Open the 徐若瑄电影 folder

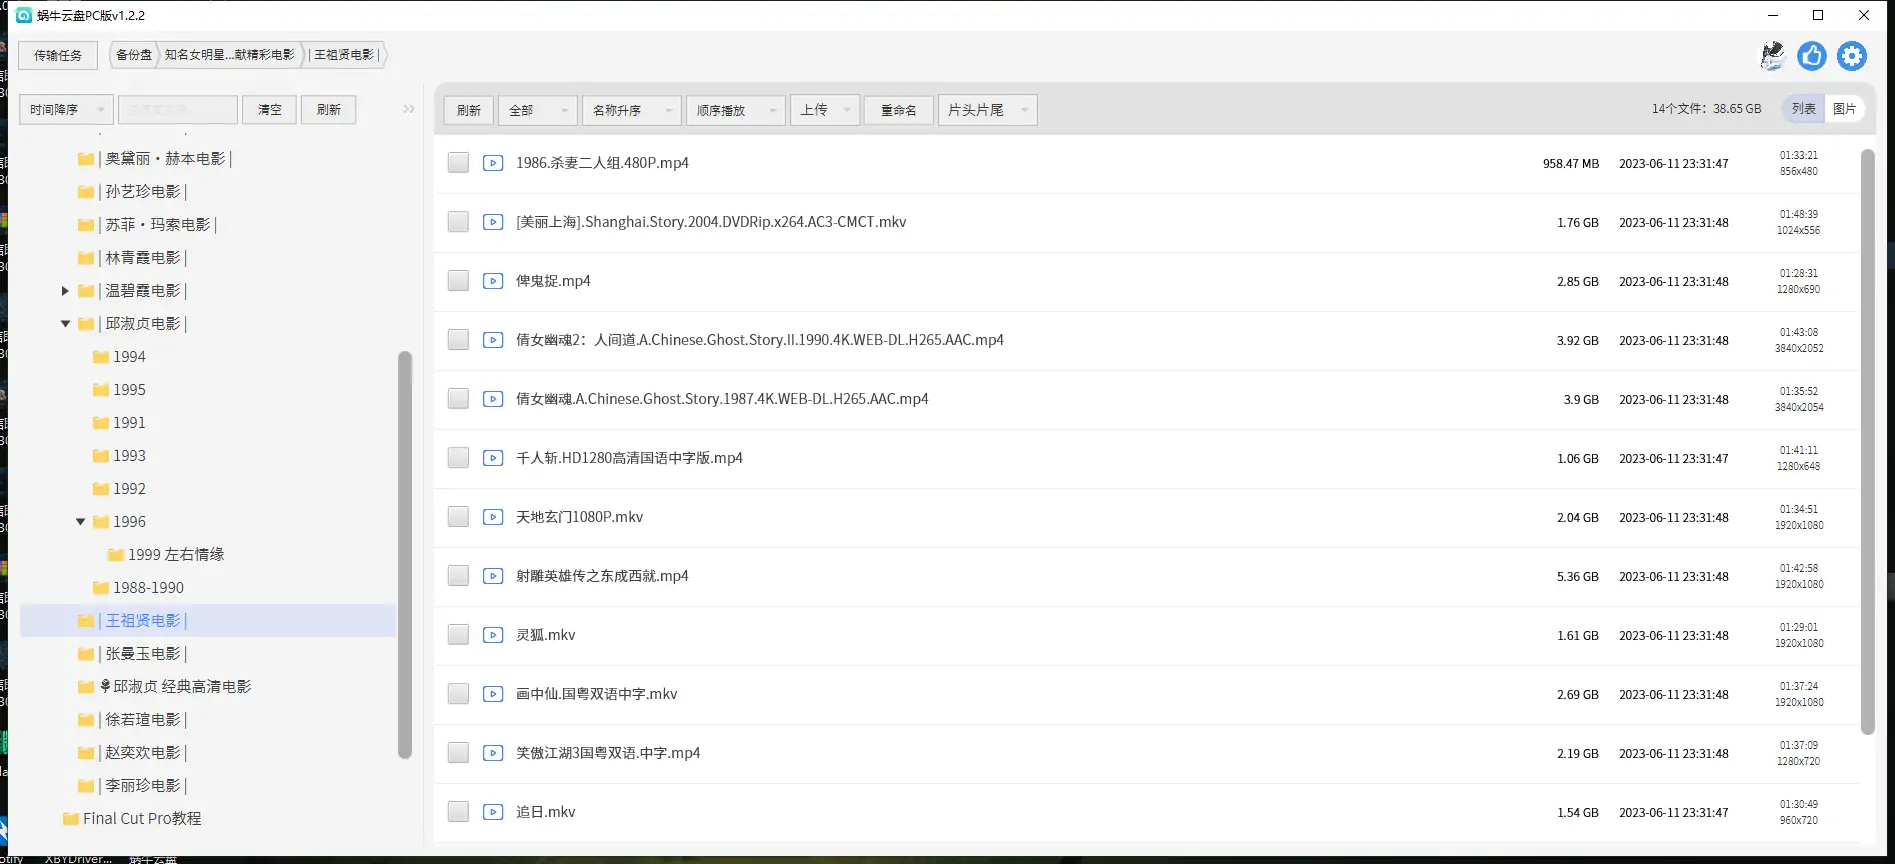[x=144, y=720]
